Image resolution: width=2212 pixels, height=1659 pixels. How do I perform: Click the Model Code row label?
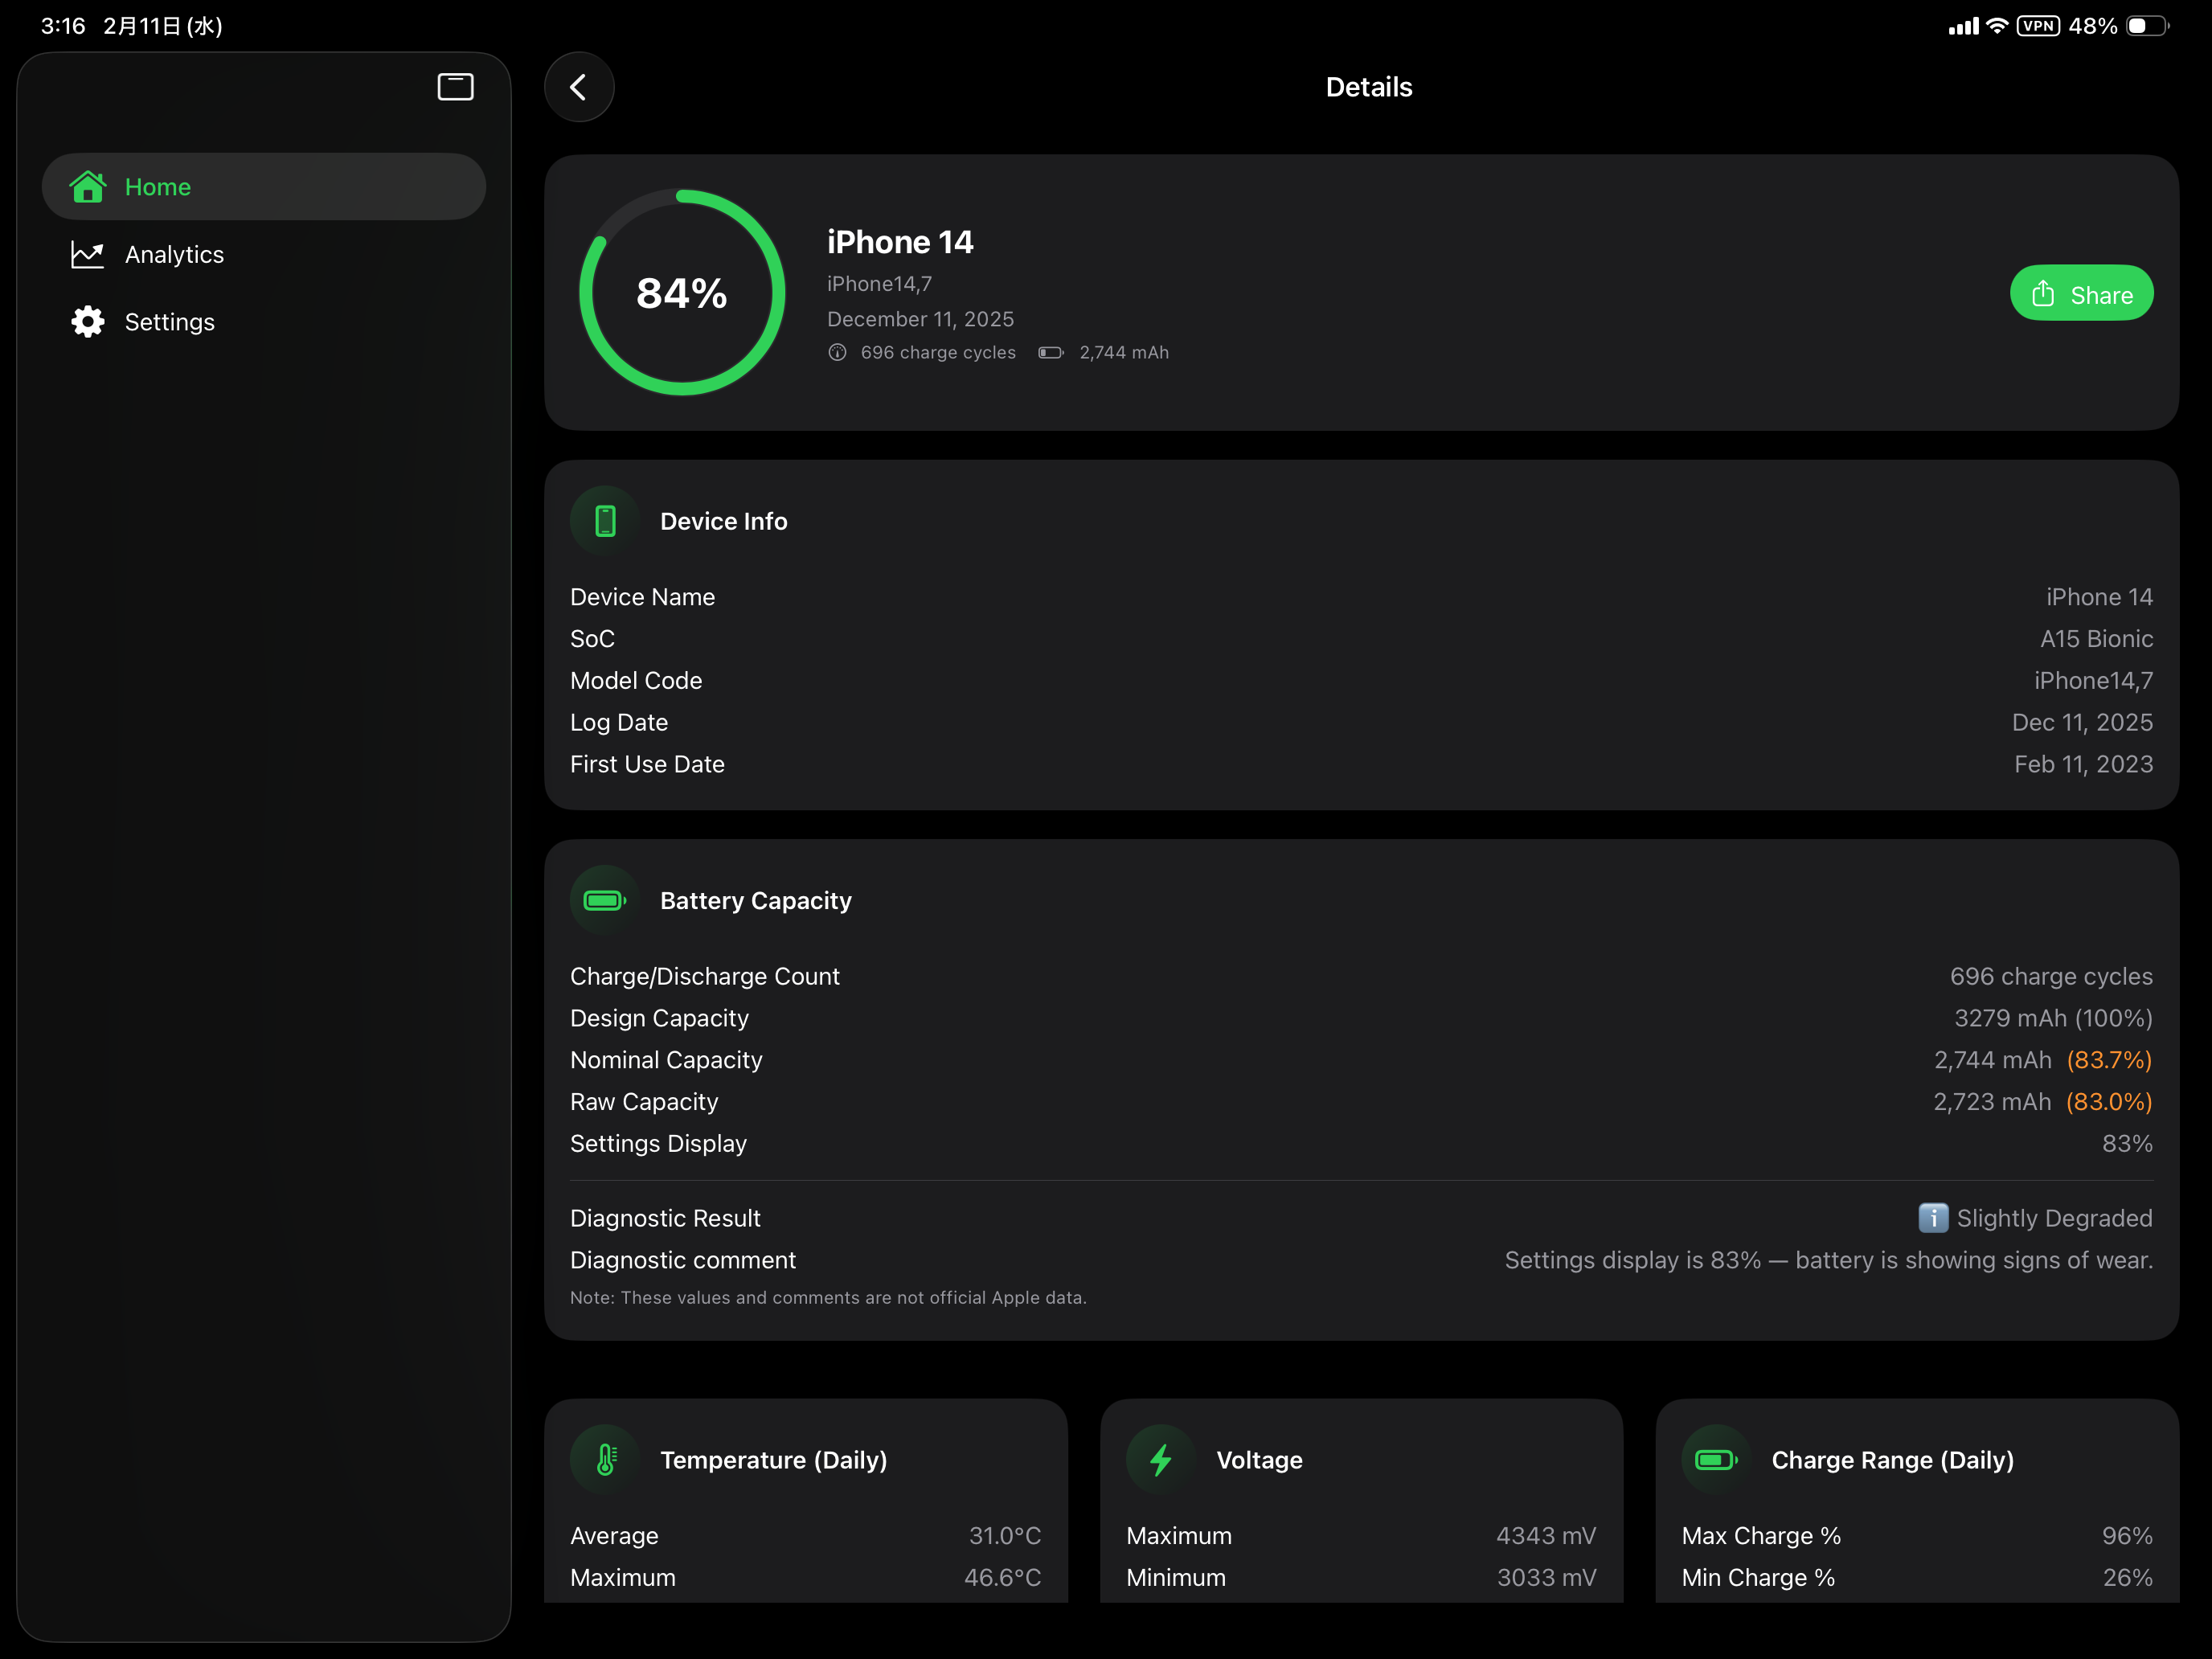click(x=636, y=681)
